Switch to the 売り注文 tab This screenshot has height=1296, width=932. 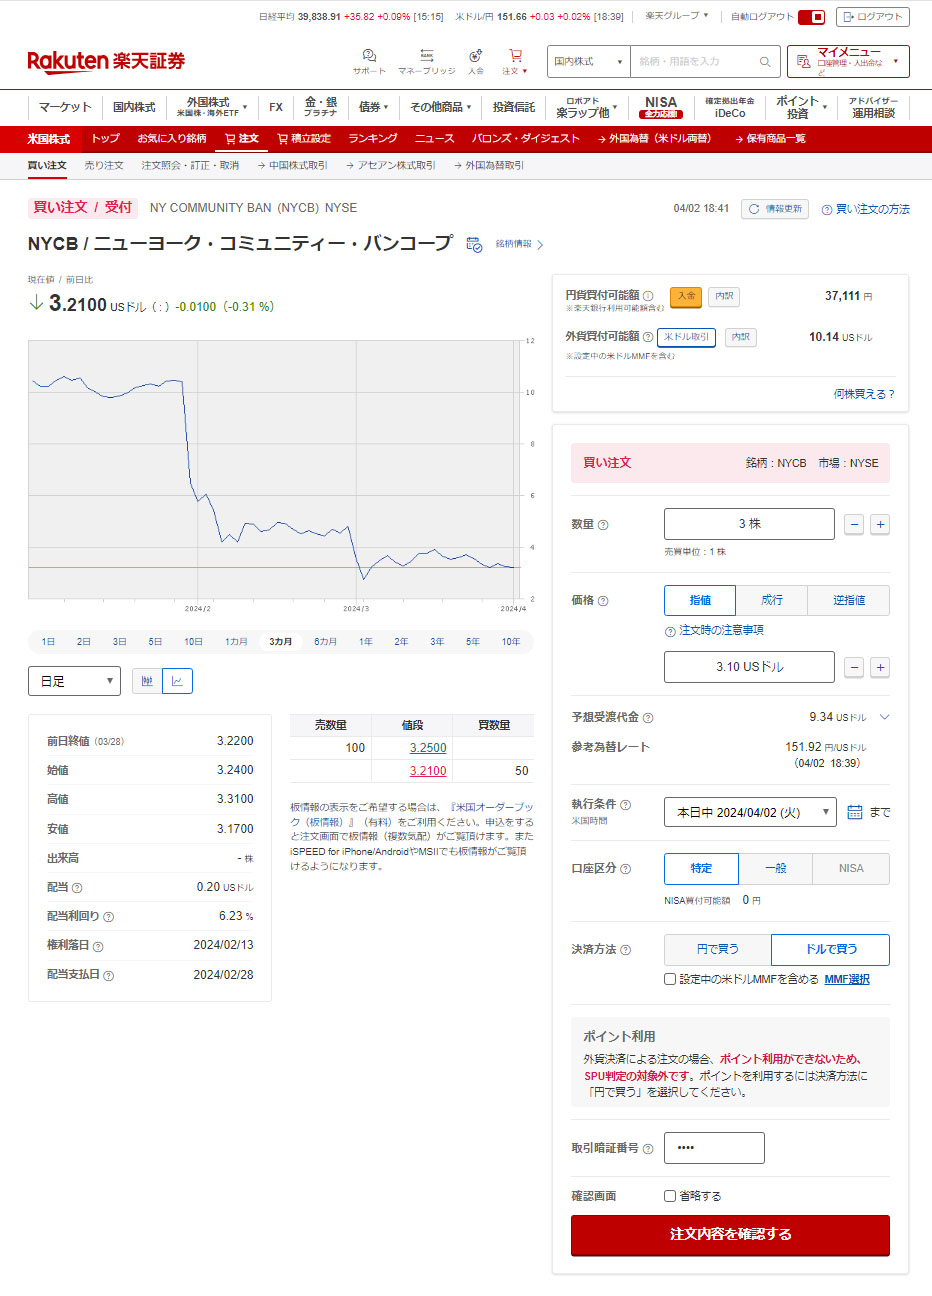(104, 165)
